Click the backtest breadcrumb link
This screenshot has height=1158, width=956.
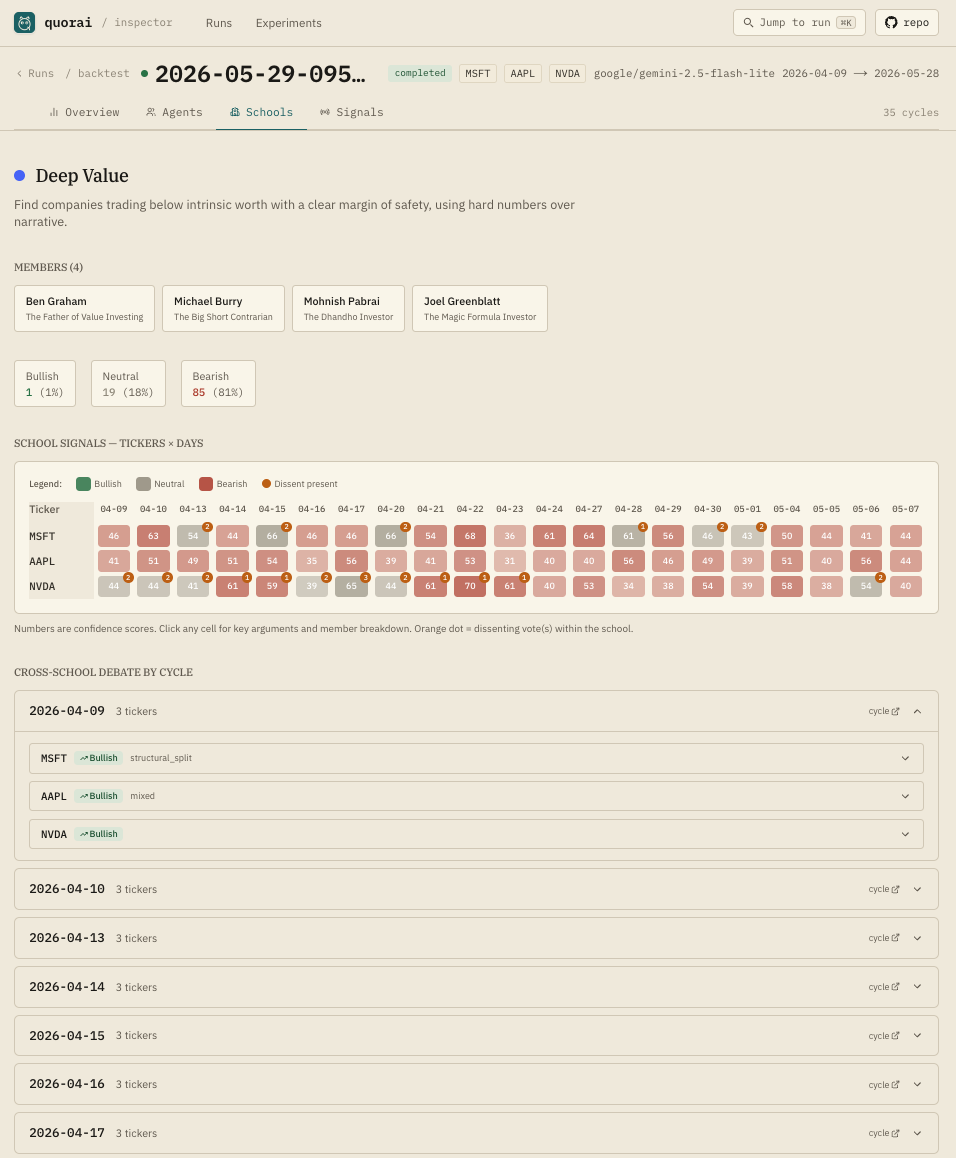[x=103, y=73]
